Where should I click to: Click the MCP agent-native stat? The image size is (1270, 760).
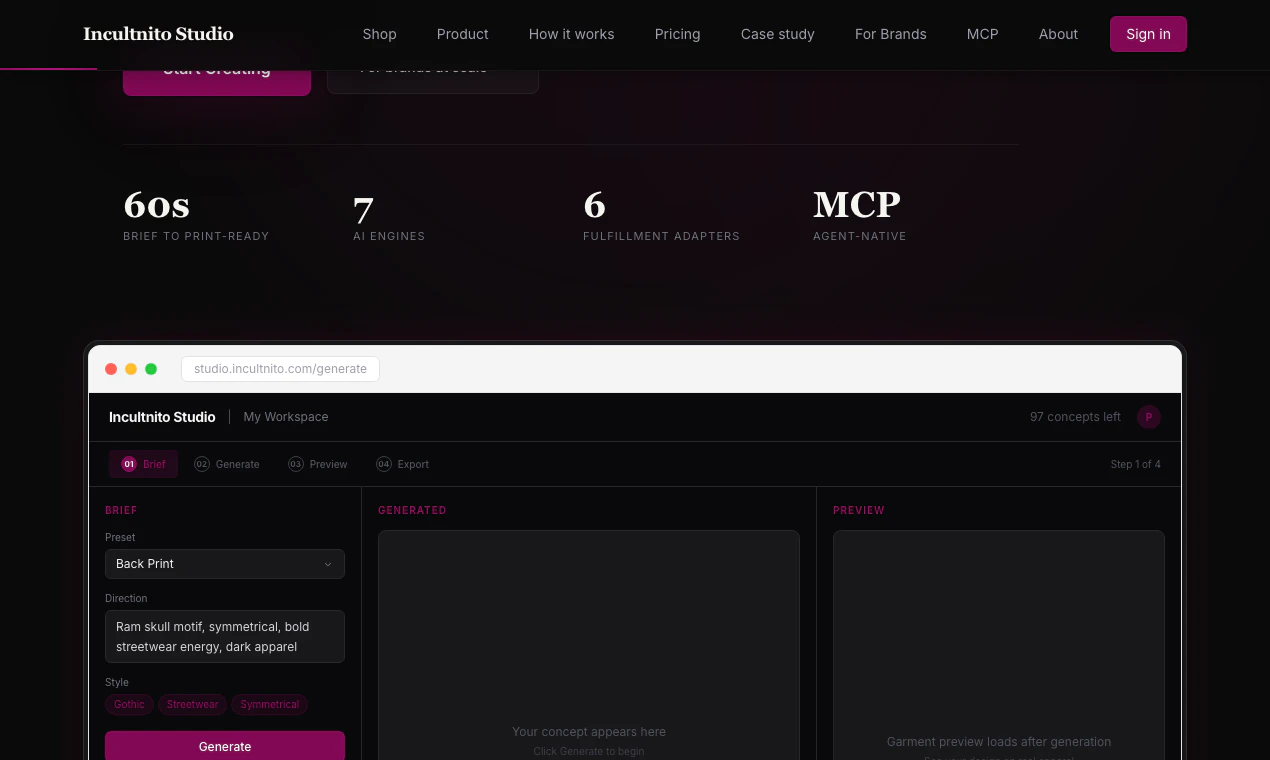point(859,215)
